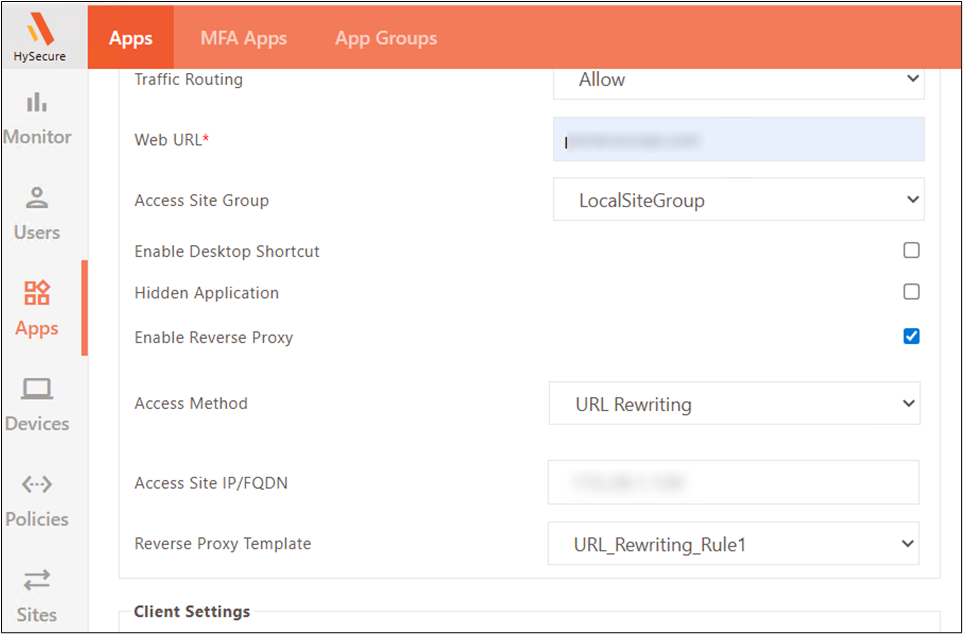Click the Client Settings section header
The image size is (963, 634).
pos(192,611)
